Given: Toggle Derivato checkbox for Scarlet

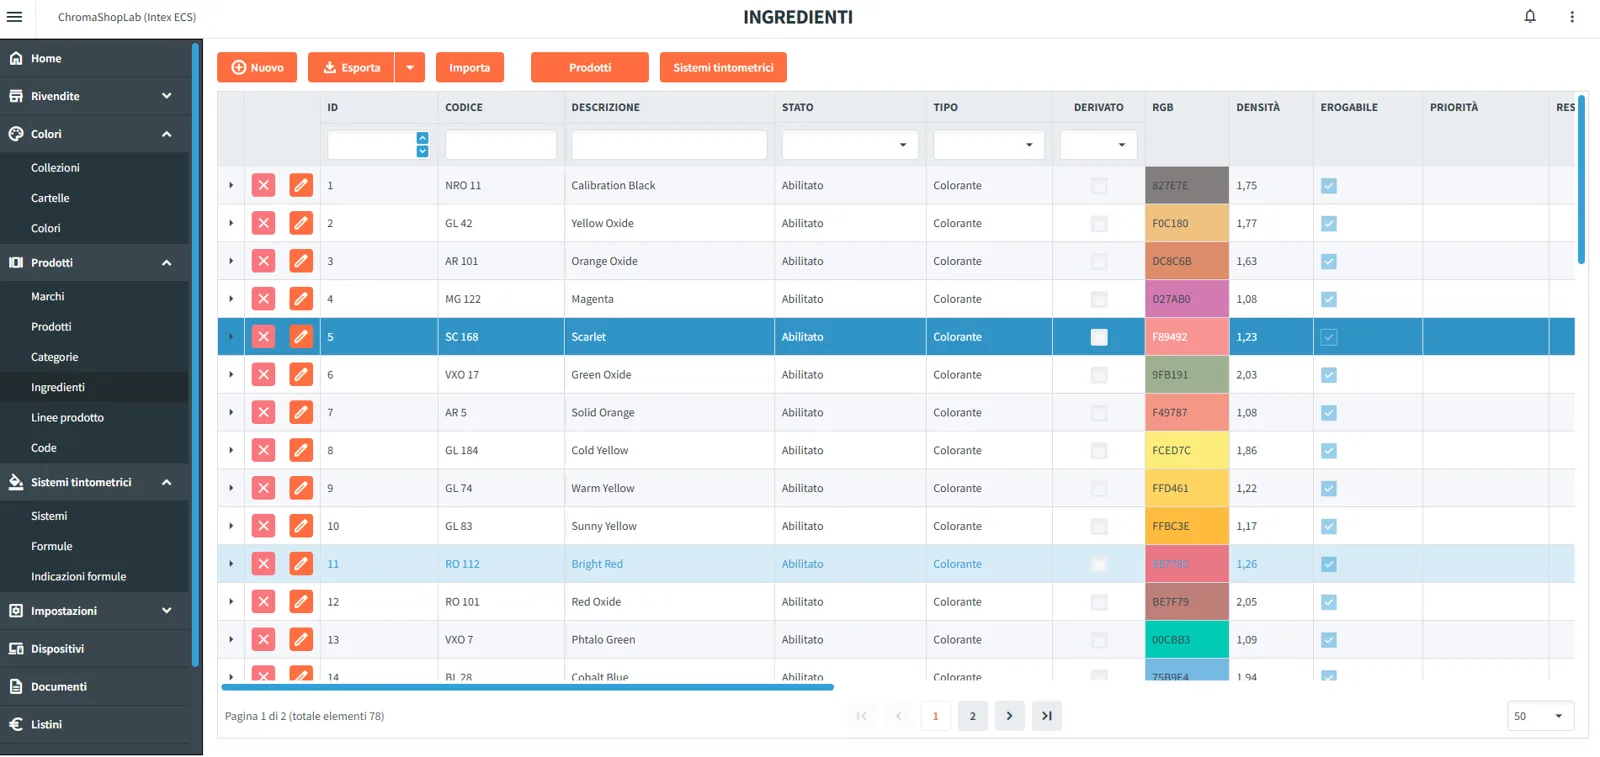Looking at the screenshot, I should click(x=1099, y=337).
